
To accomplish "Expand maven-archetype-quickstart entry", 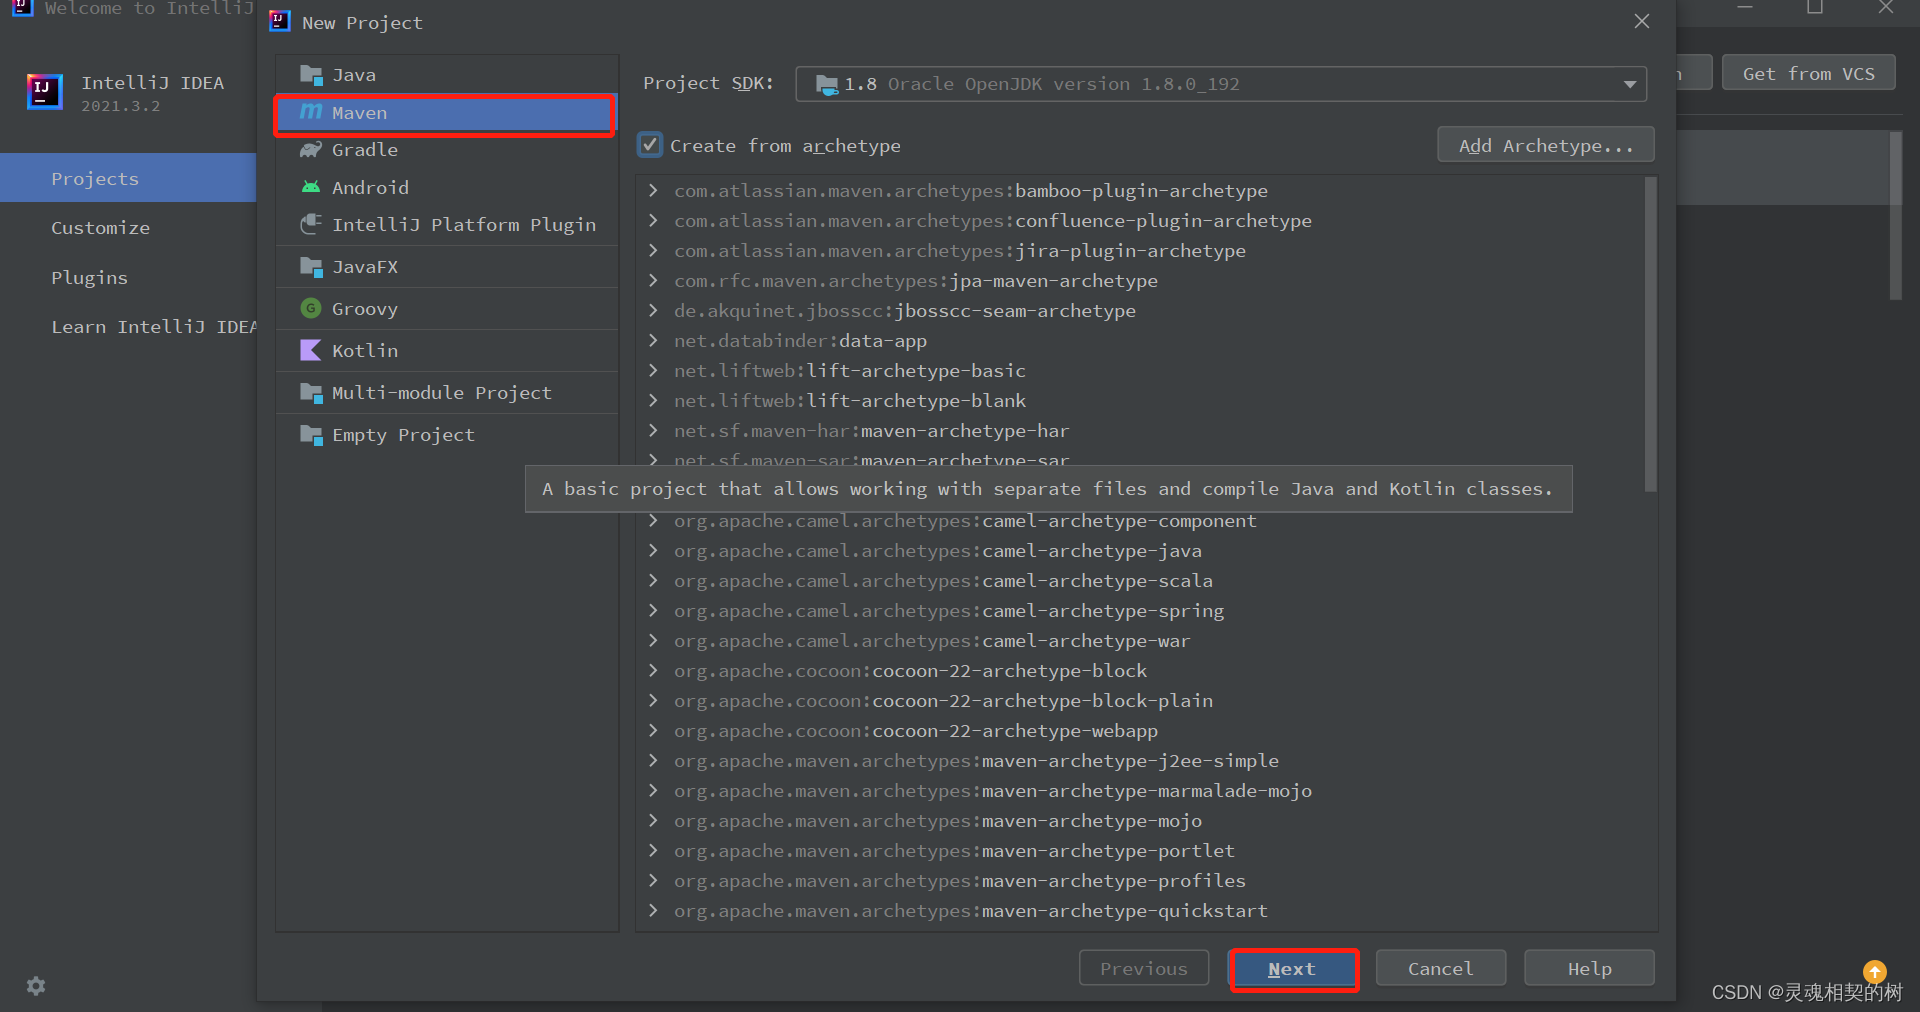I will (x=653, y=910).
